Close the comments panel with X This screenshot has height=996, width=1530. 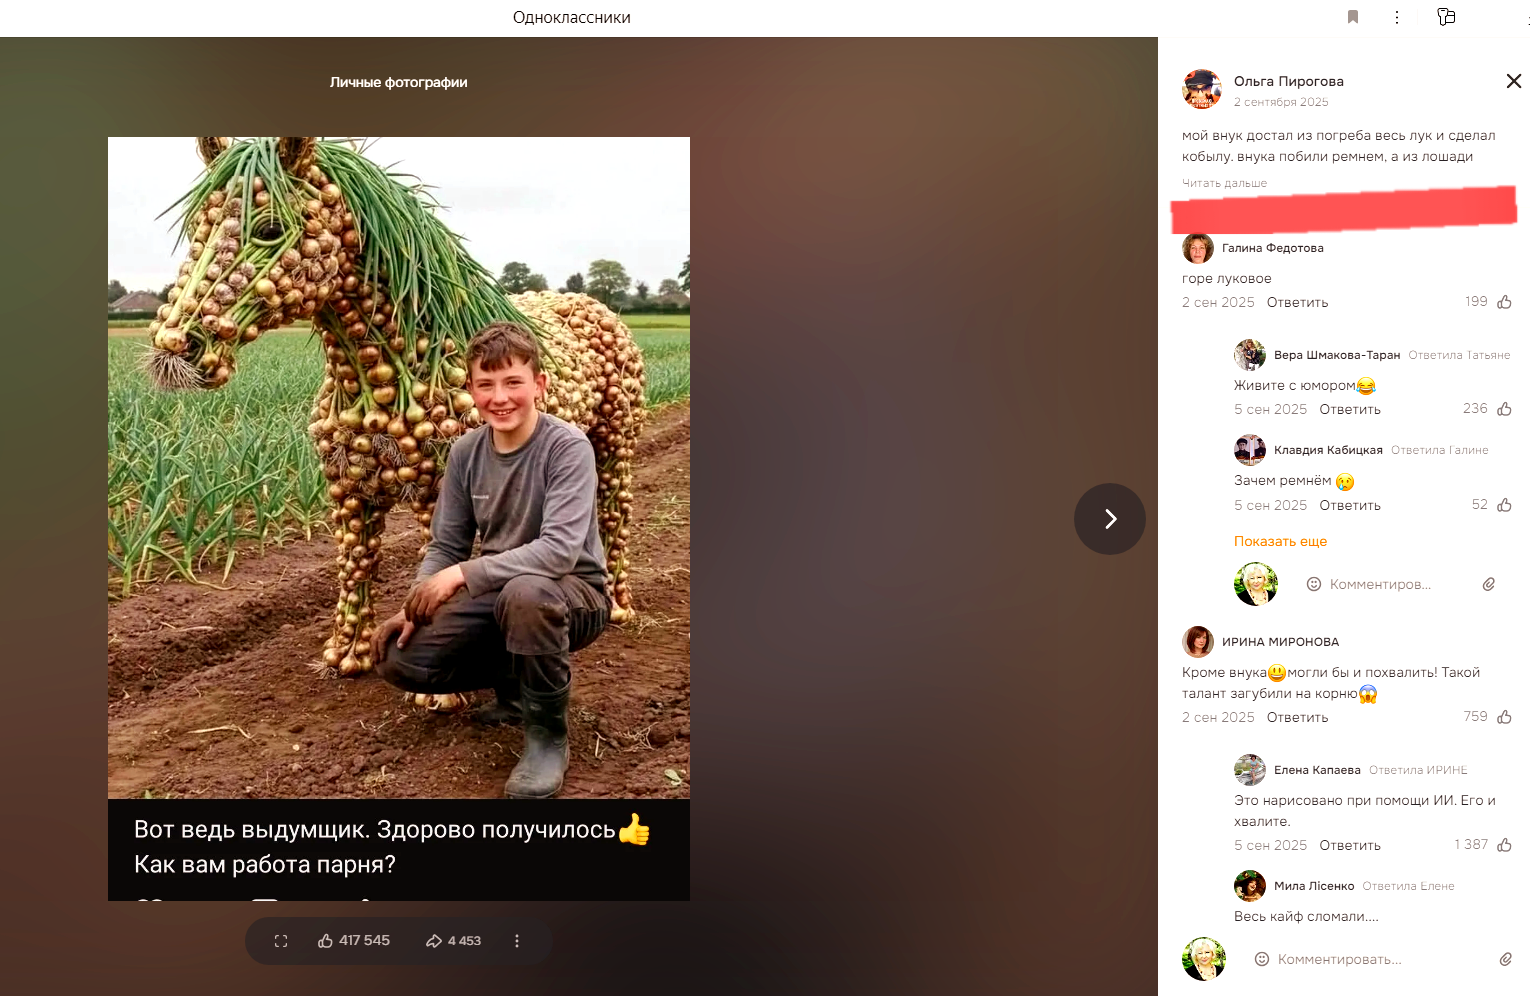coord(1514,81)
